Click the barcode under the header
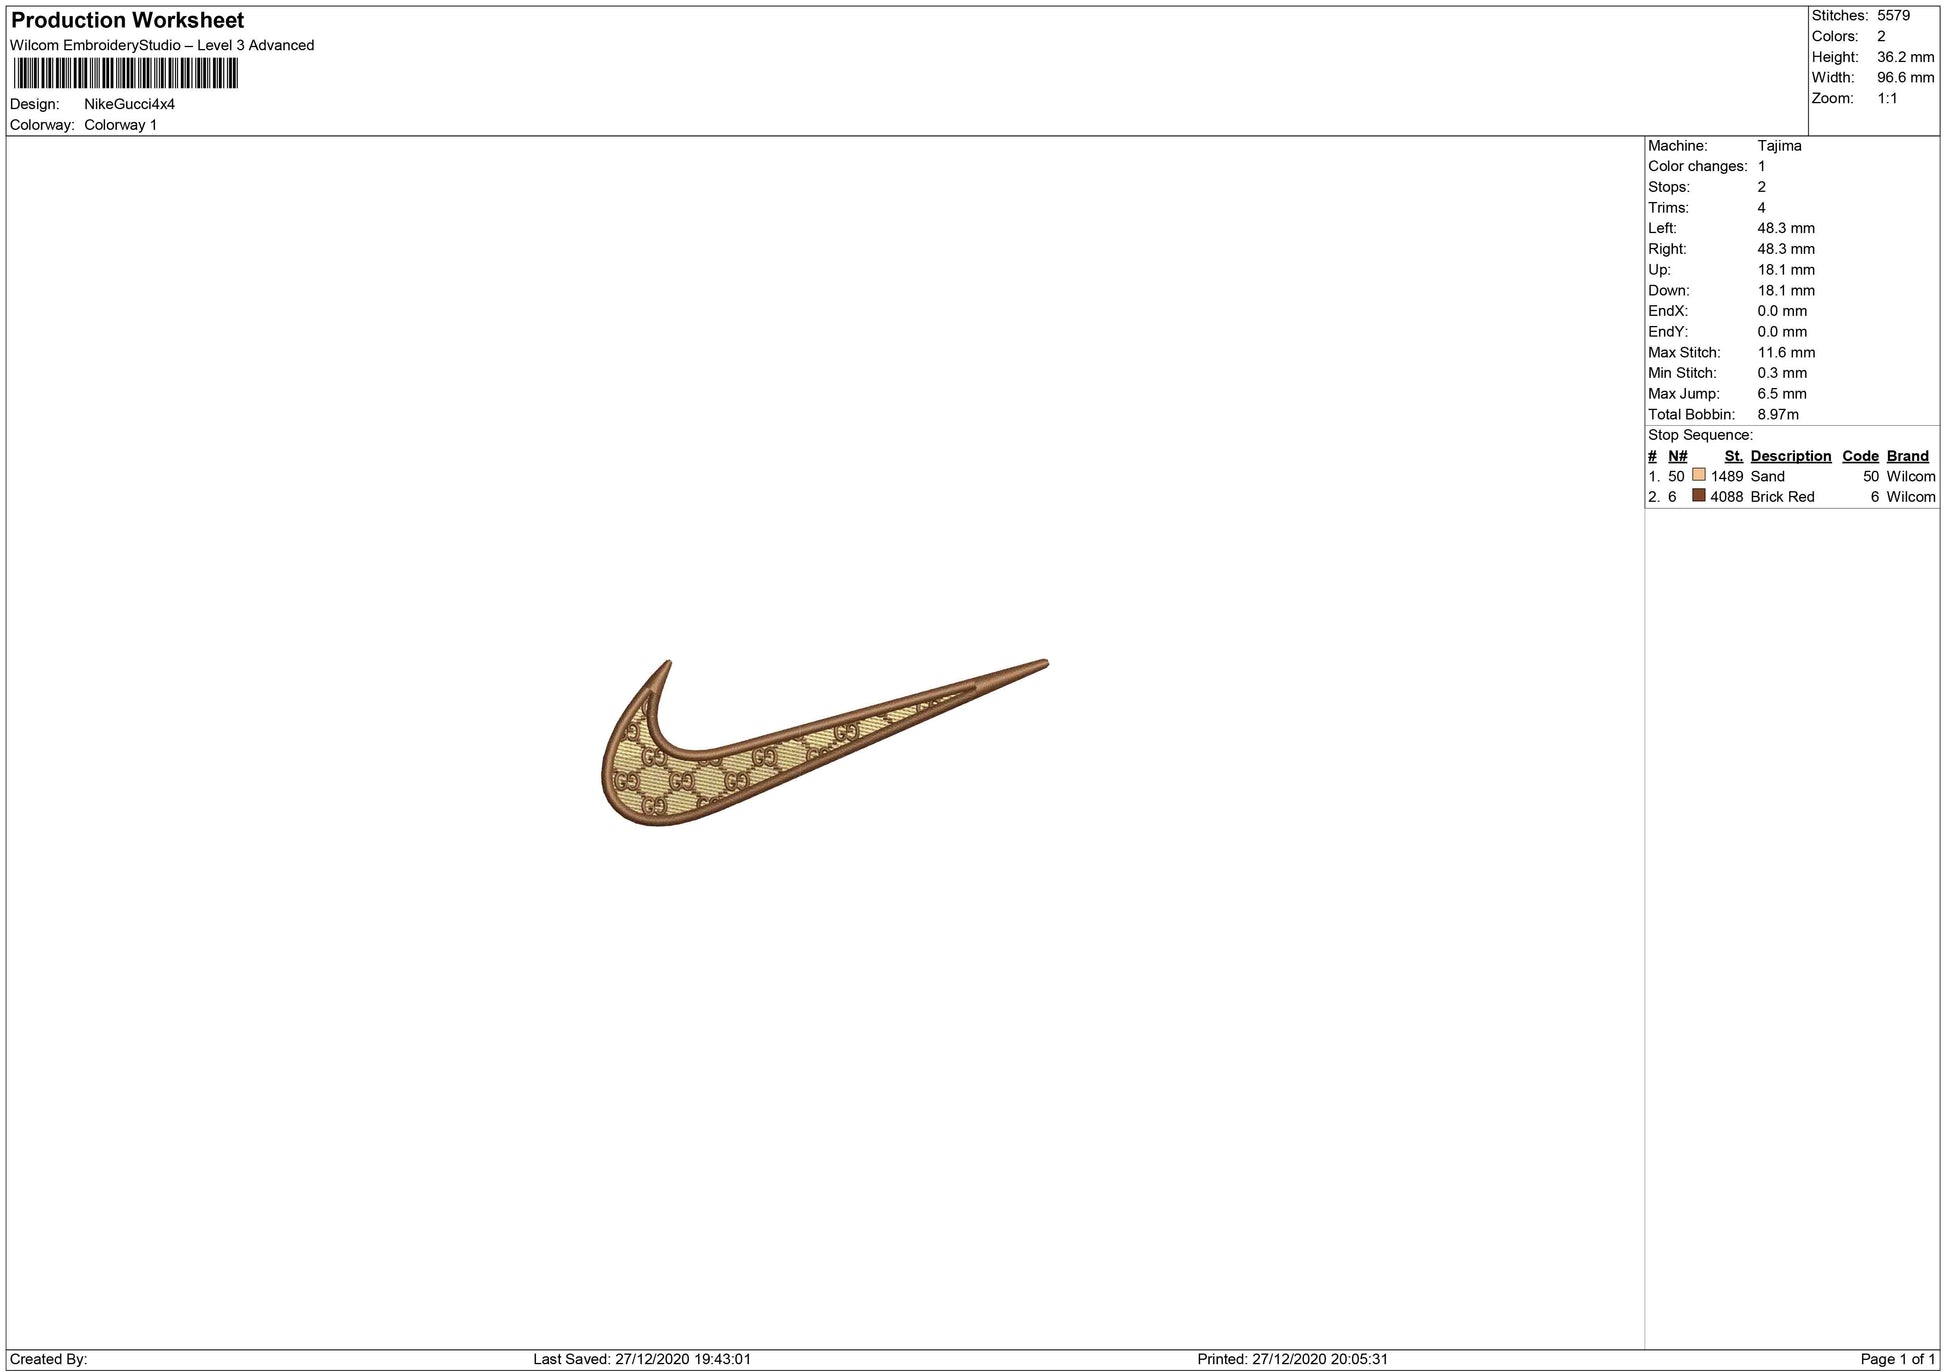Viewport: 1946px width, 1372px height. tap(125, 74)
